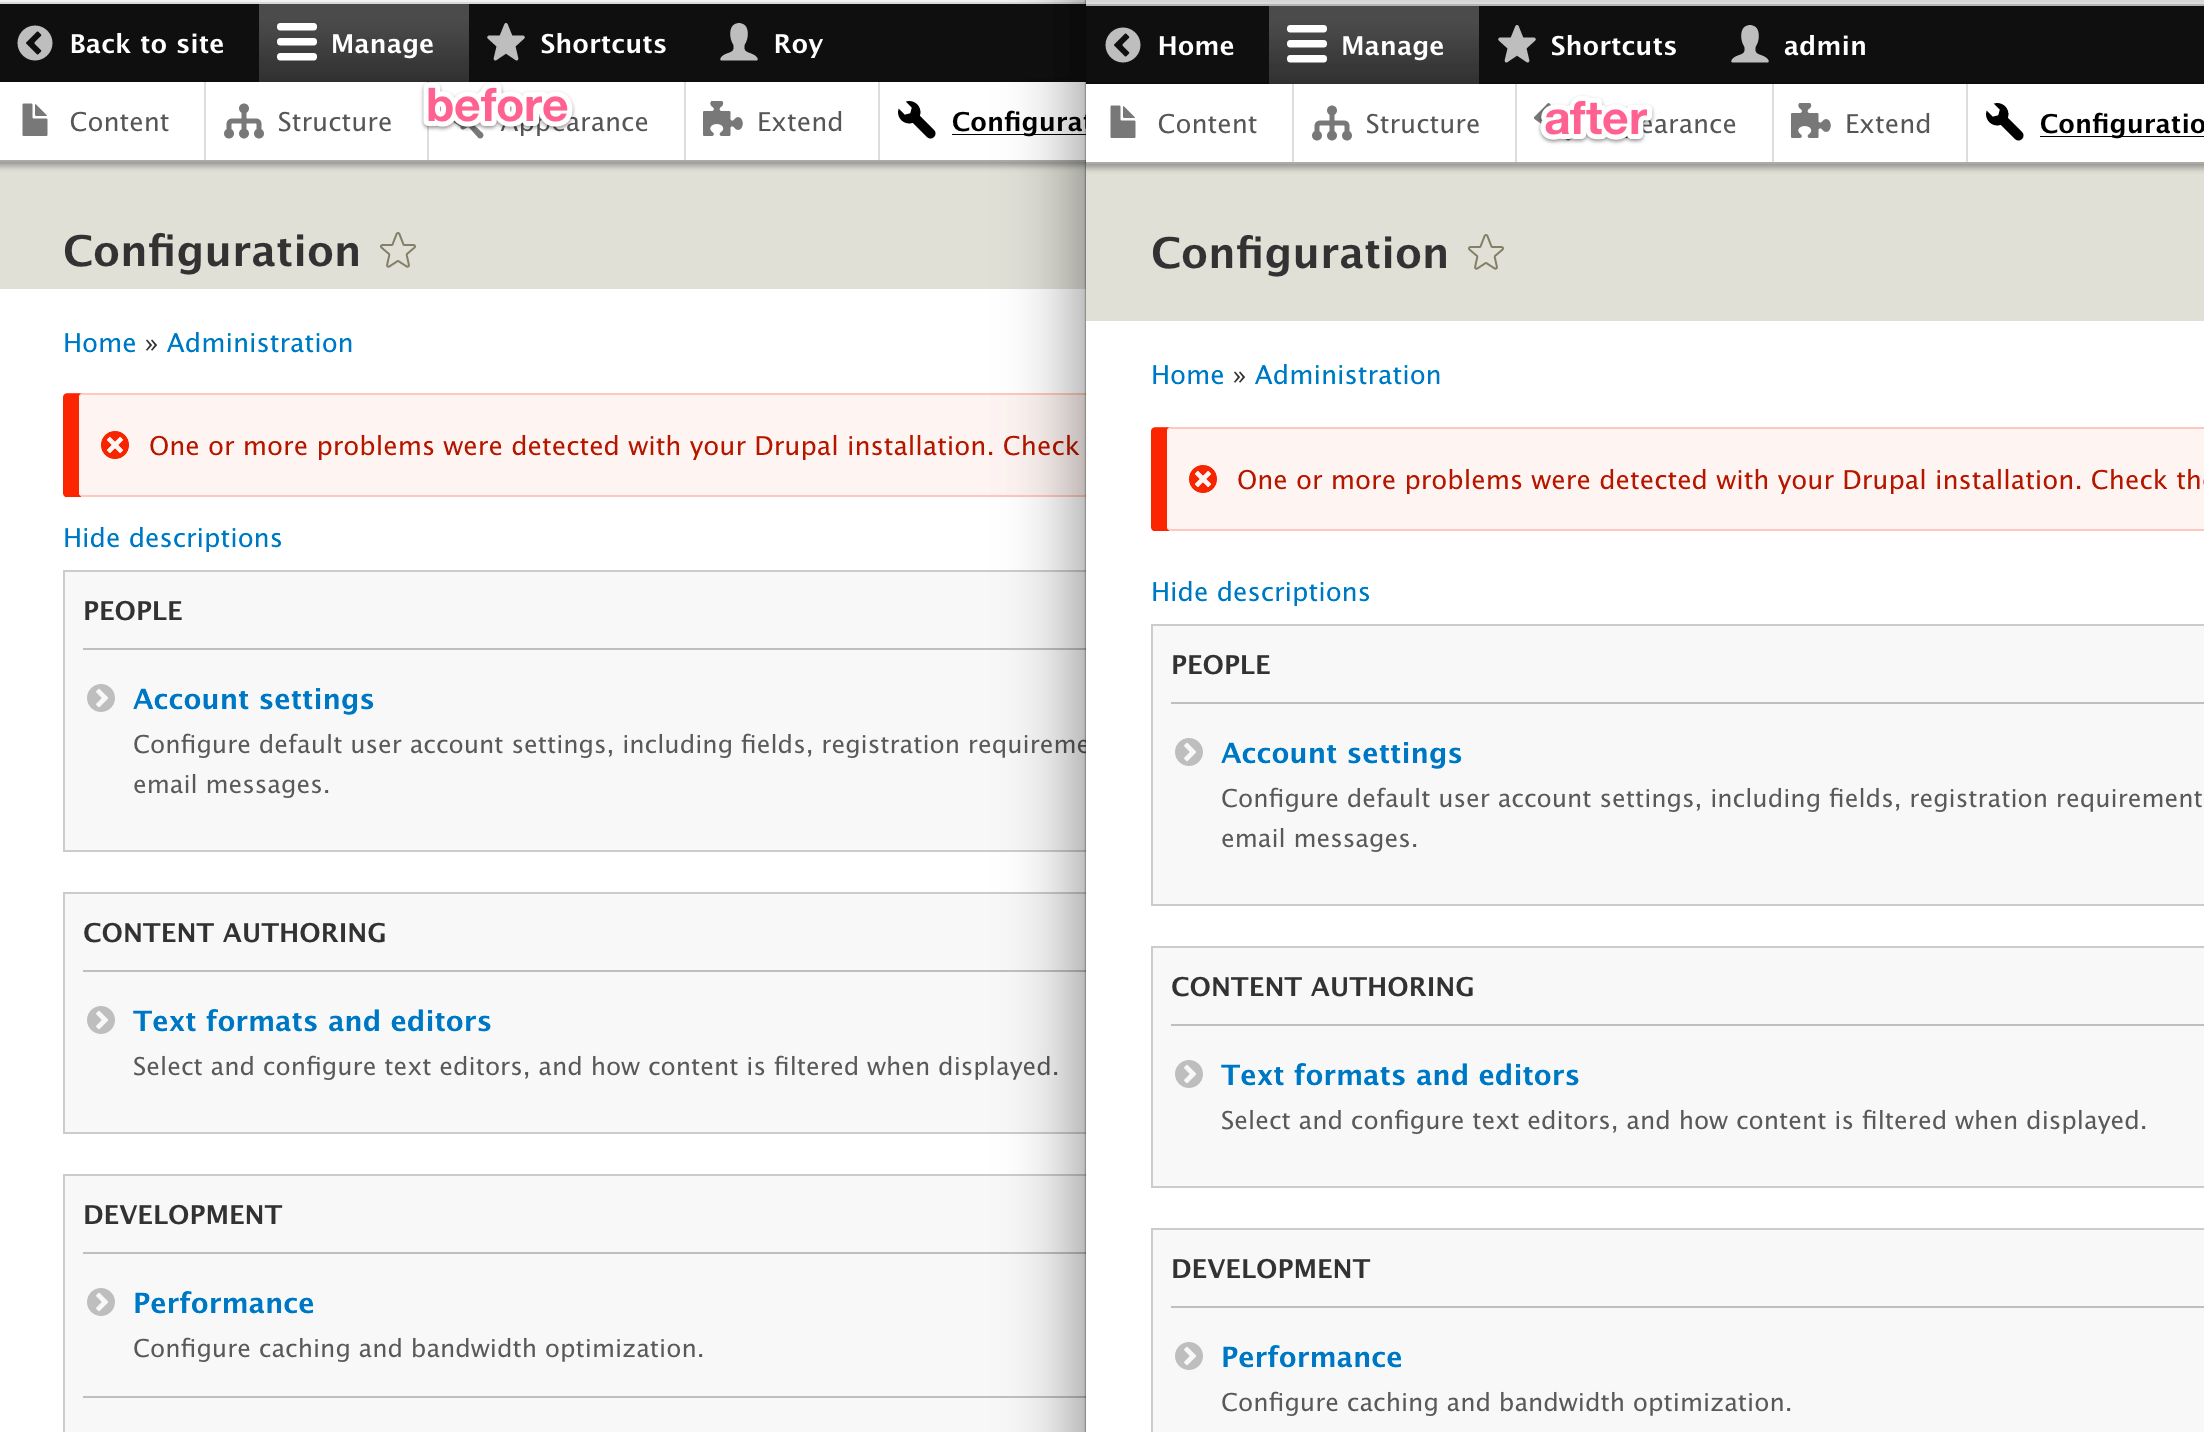
Task: Click arrow bullet beside left Text formats and editors
Action: coord(101,1020)
